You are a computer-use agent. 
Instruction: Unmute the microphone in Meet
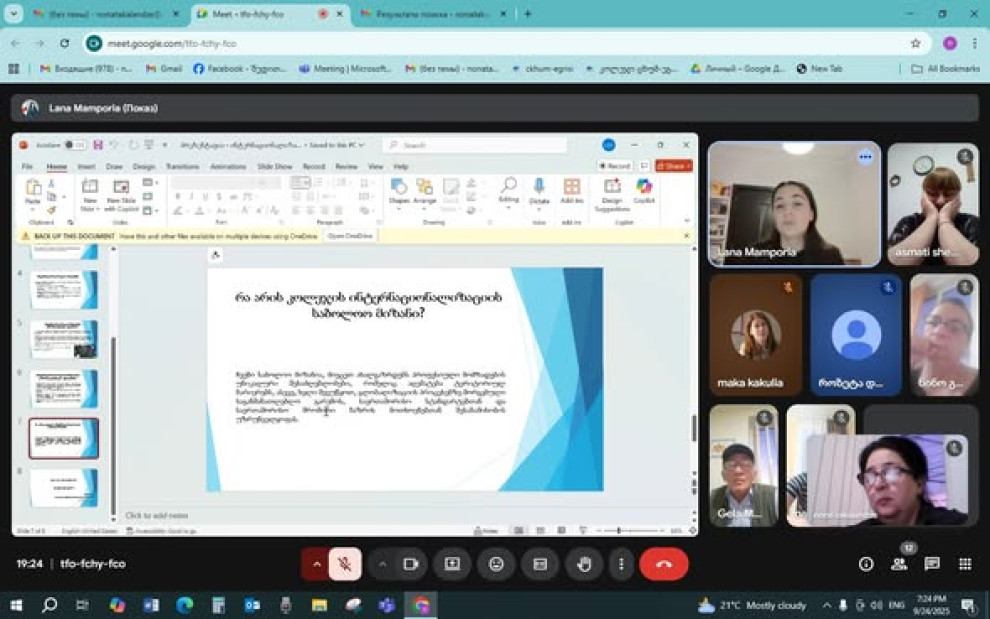[x=344, y=564]
